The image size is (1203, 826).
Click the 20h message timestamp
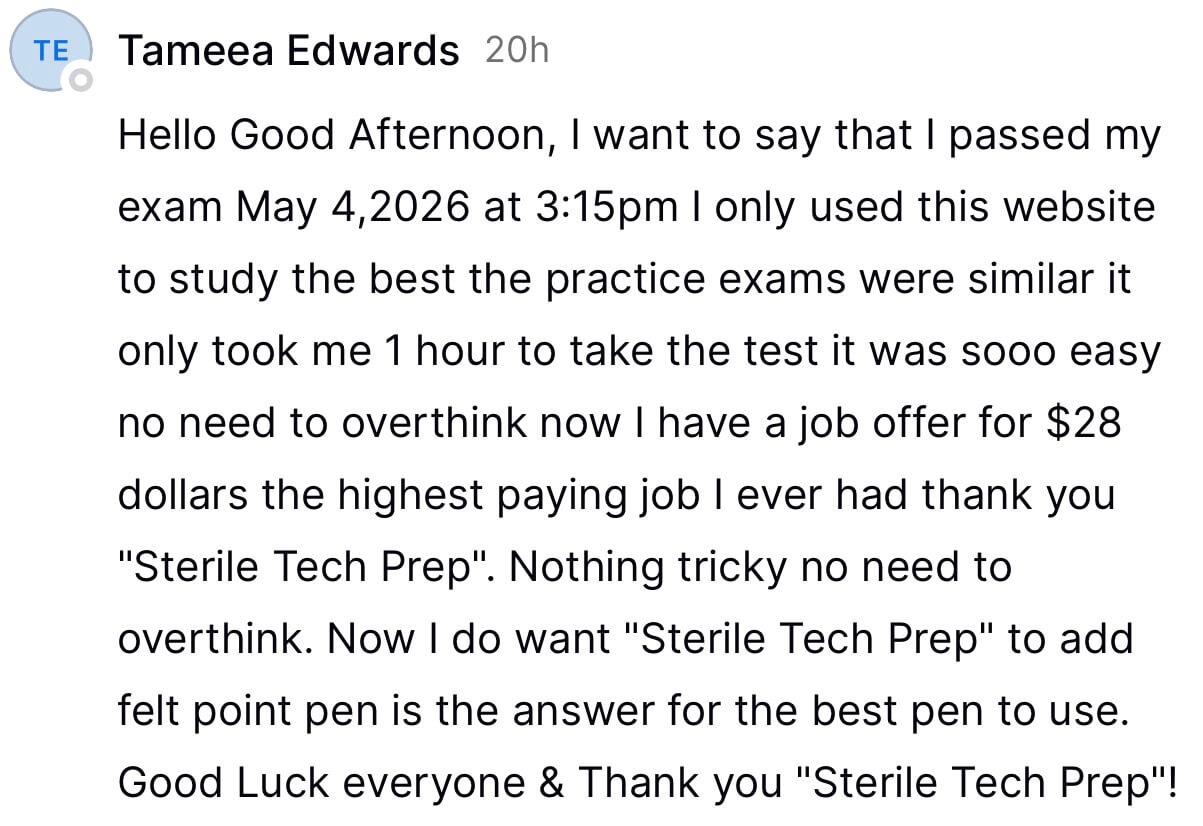(x=516, y=50)
